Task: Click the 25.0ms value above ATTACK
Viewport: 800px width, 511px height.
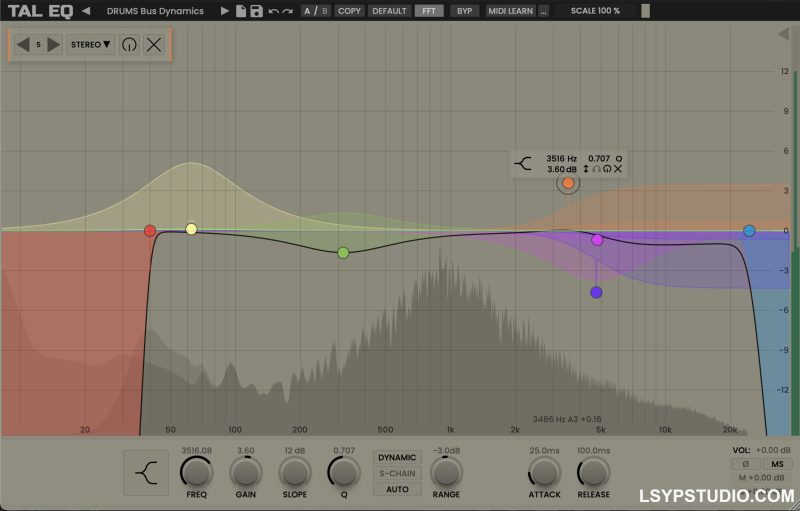Action: pyautogui.click(x=544, y=450)
